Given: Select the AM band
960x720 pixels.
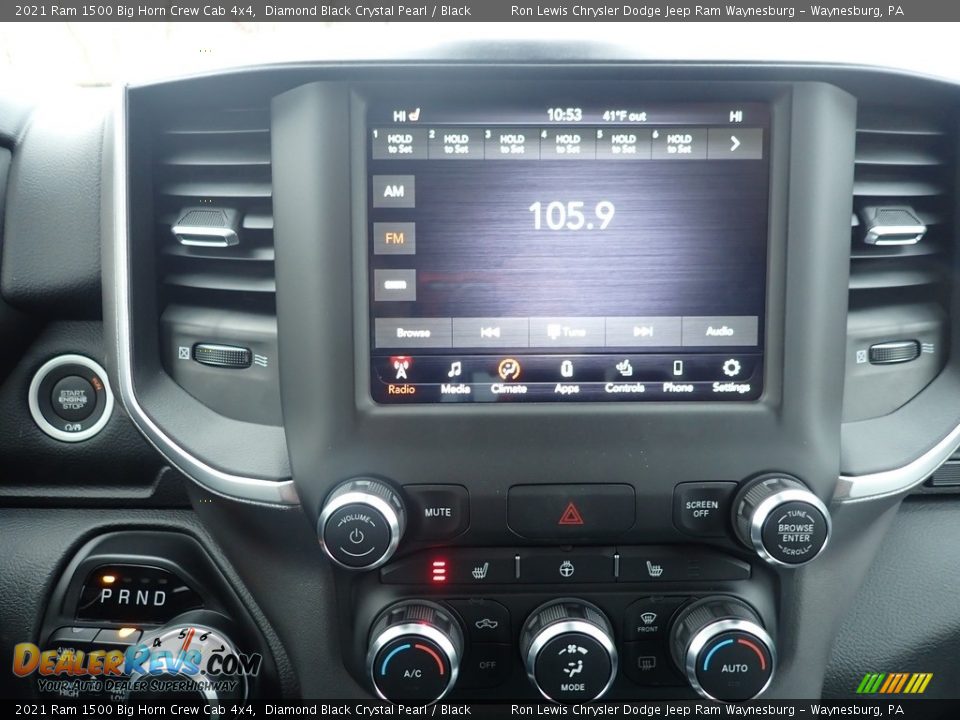Looking at the screenshot, I should [x=394, y=191].
